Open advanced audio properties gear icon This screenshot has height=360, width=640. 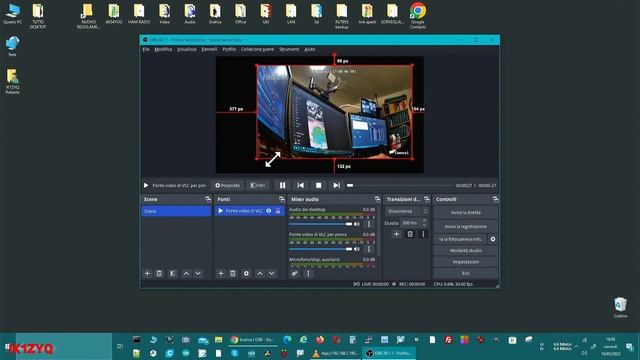click(294, 273)
